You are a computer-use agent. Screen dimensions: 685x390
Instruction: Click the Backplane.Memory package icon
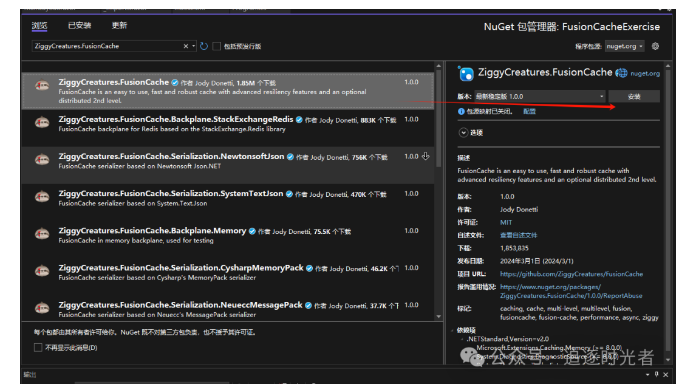[42, 234]
